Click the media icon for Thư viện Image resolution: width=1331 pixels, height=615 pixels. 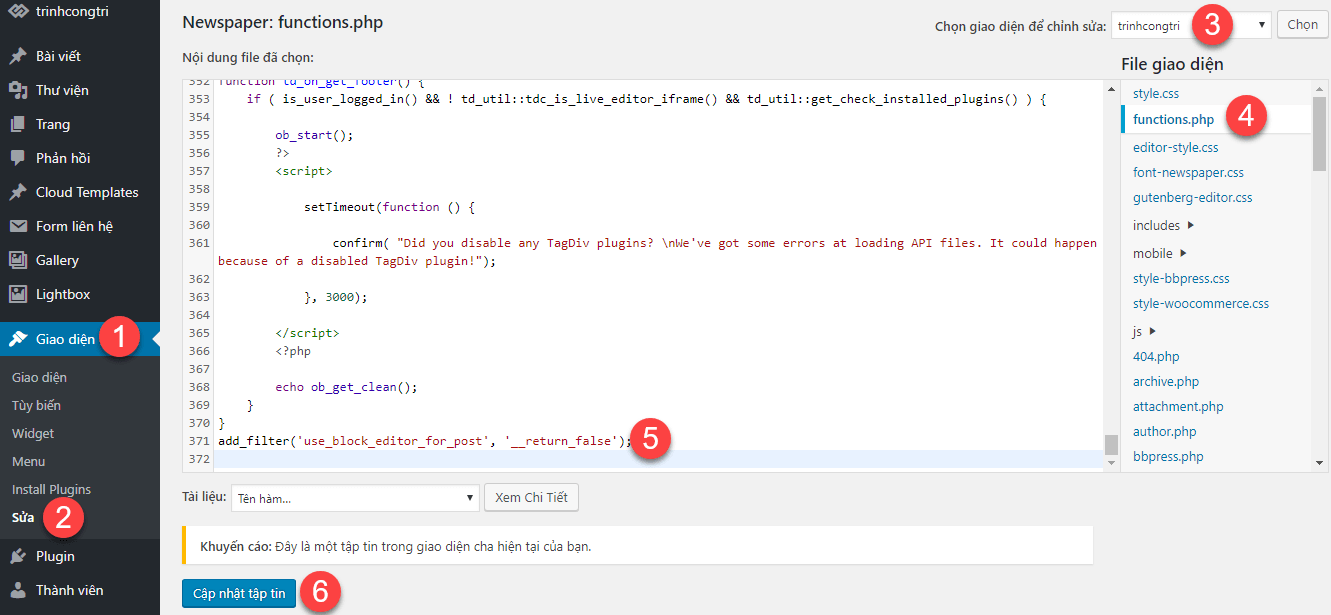[18, 90]
